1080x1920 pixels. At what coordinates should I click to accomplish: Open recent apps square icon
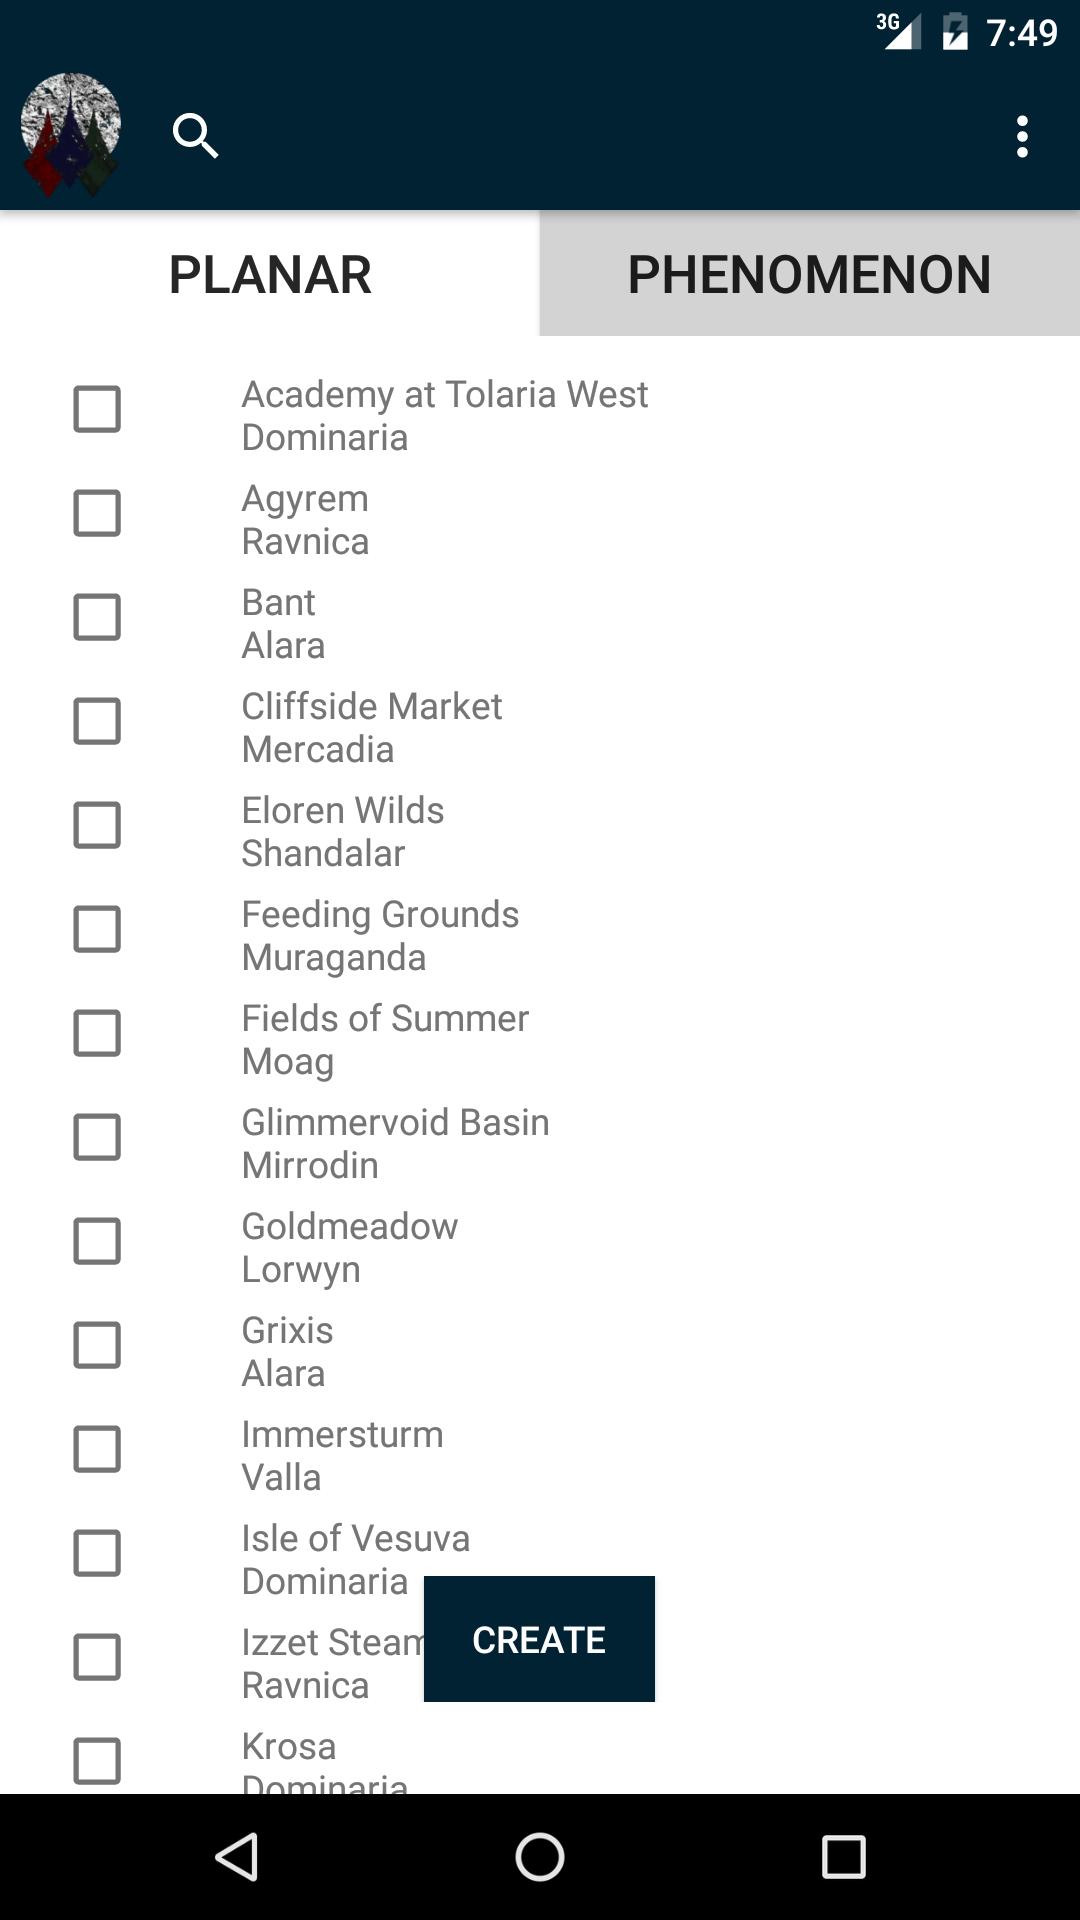[x=843, y=1857]
